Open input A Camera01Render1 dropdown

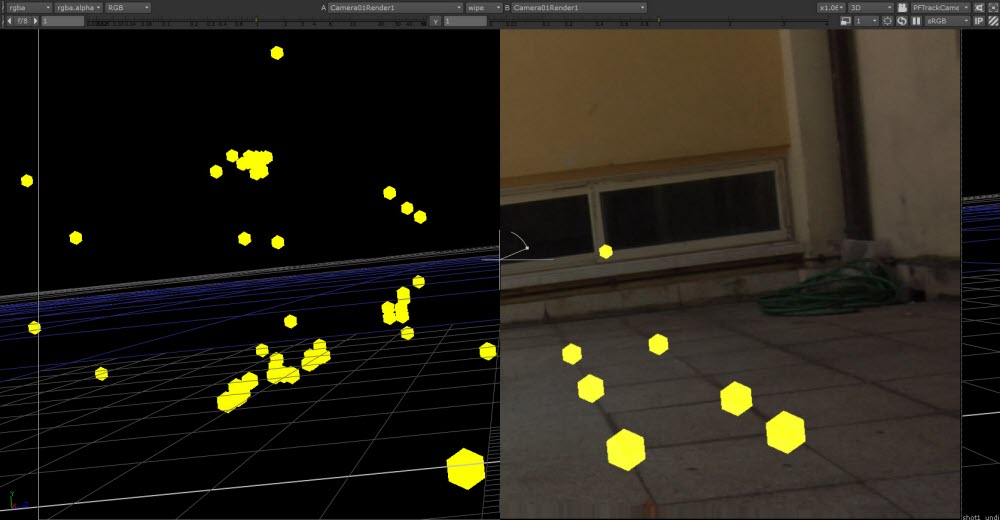pos(395,8)
